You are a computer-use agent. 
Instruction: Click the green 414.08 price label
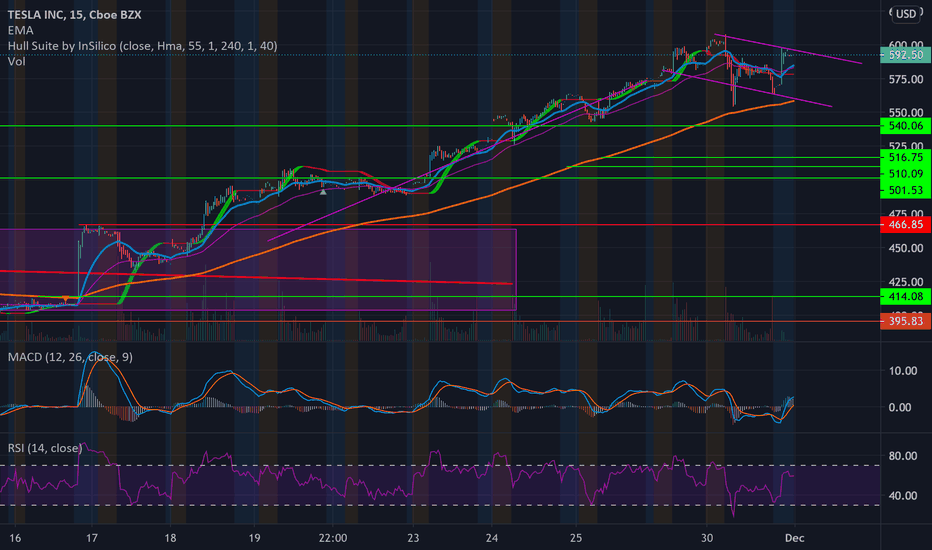click(x=905, y=296)
